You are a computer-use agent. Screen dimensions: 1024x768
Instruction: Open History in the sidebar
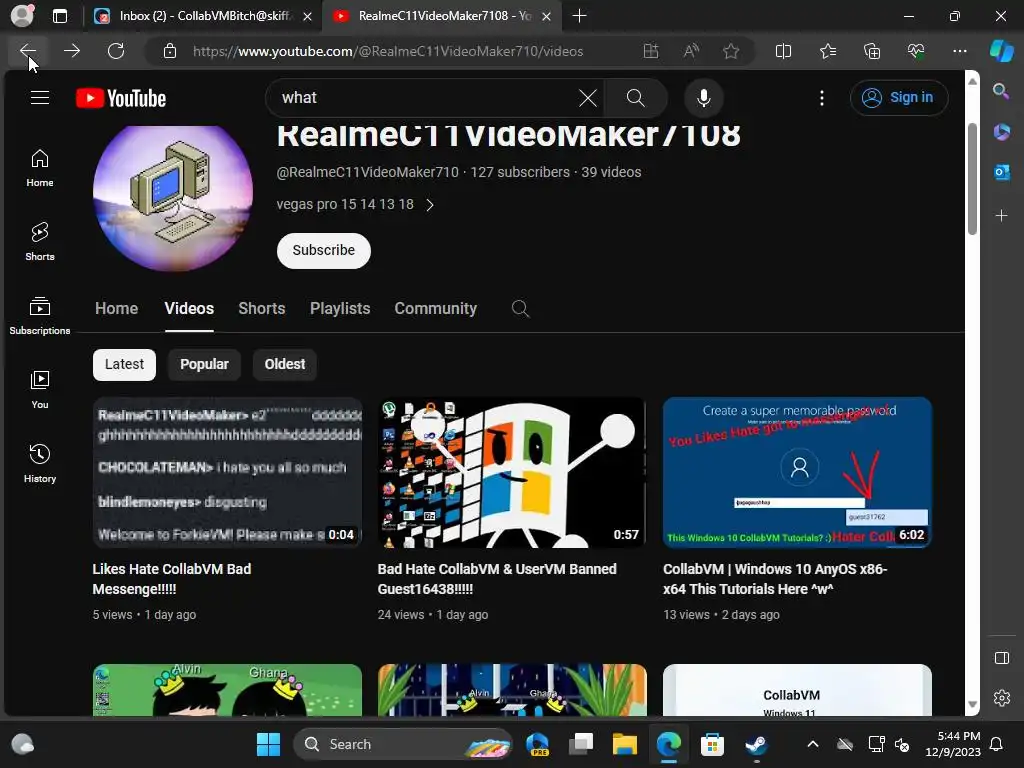40,464
